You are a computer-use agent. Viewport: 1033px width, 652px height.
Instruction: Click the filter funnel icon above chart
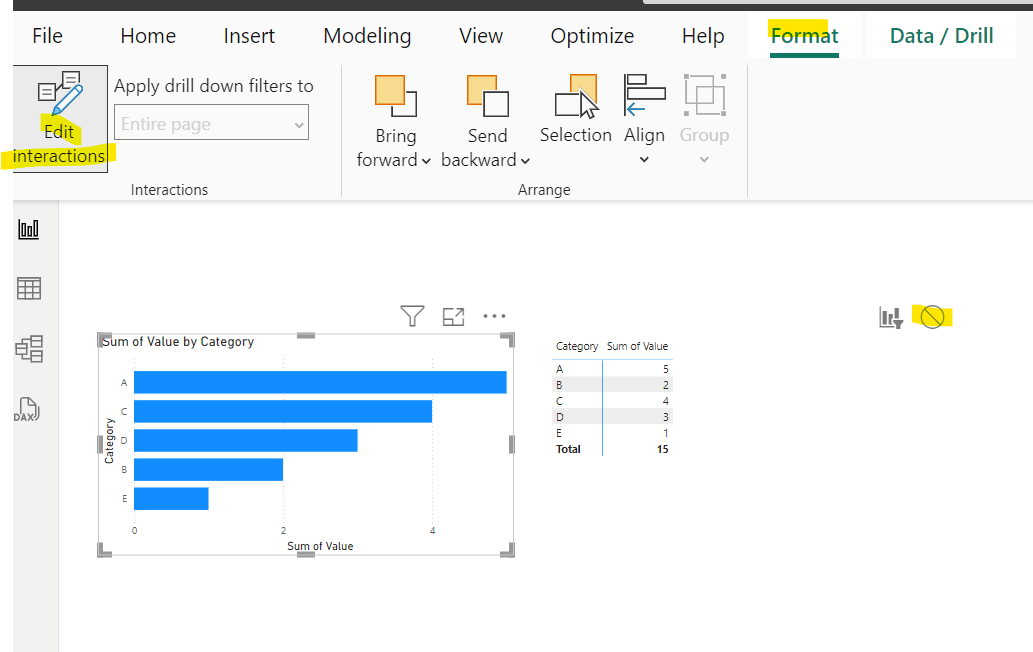(x=412, y=316)
